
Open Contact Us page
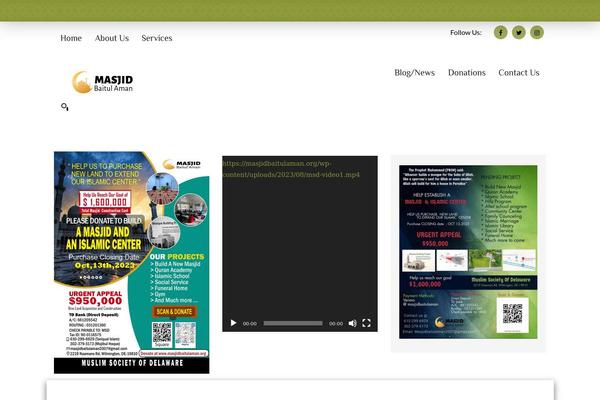pyautogui.click(x=519, y=73)
